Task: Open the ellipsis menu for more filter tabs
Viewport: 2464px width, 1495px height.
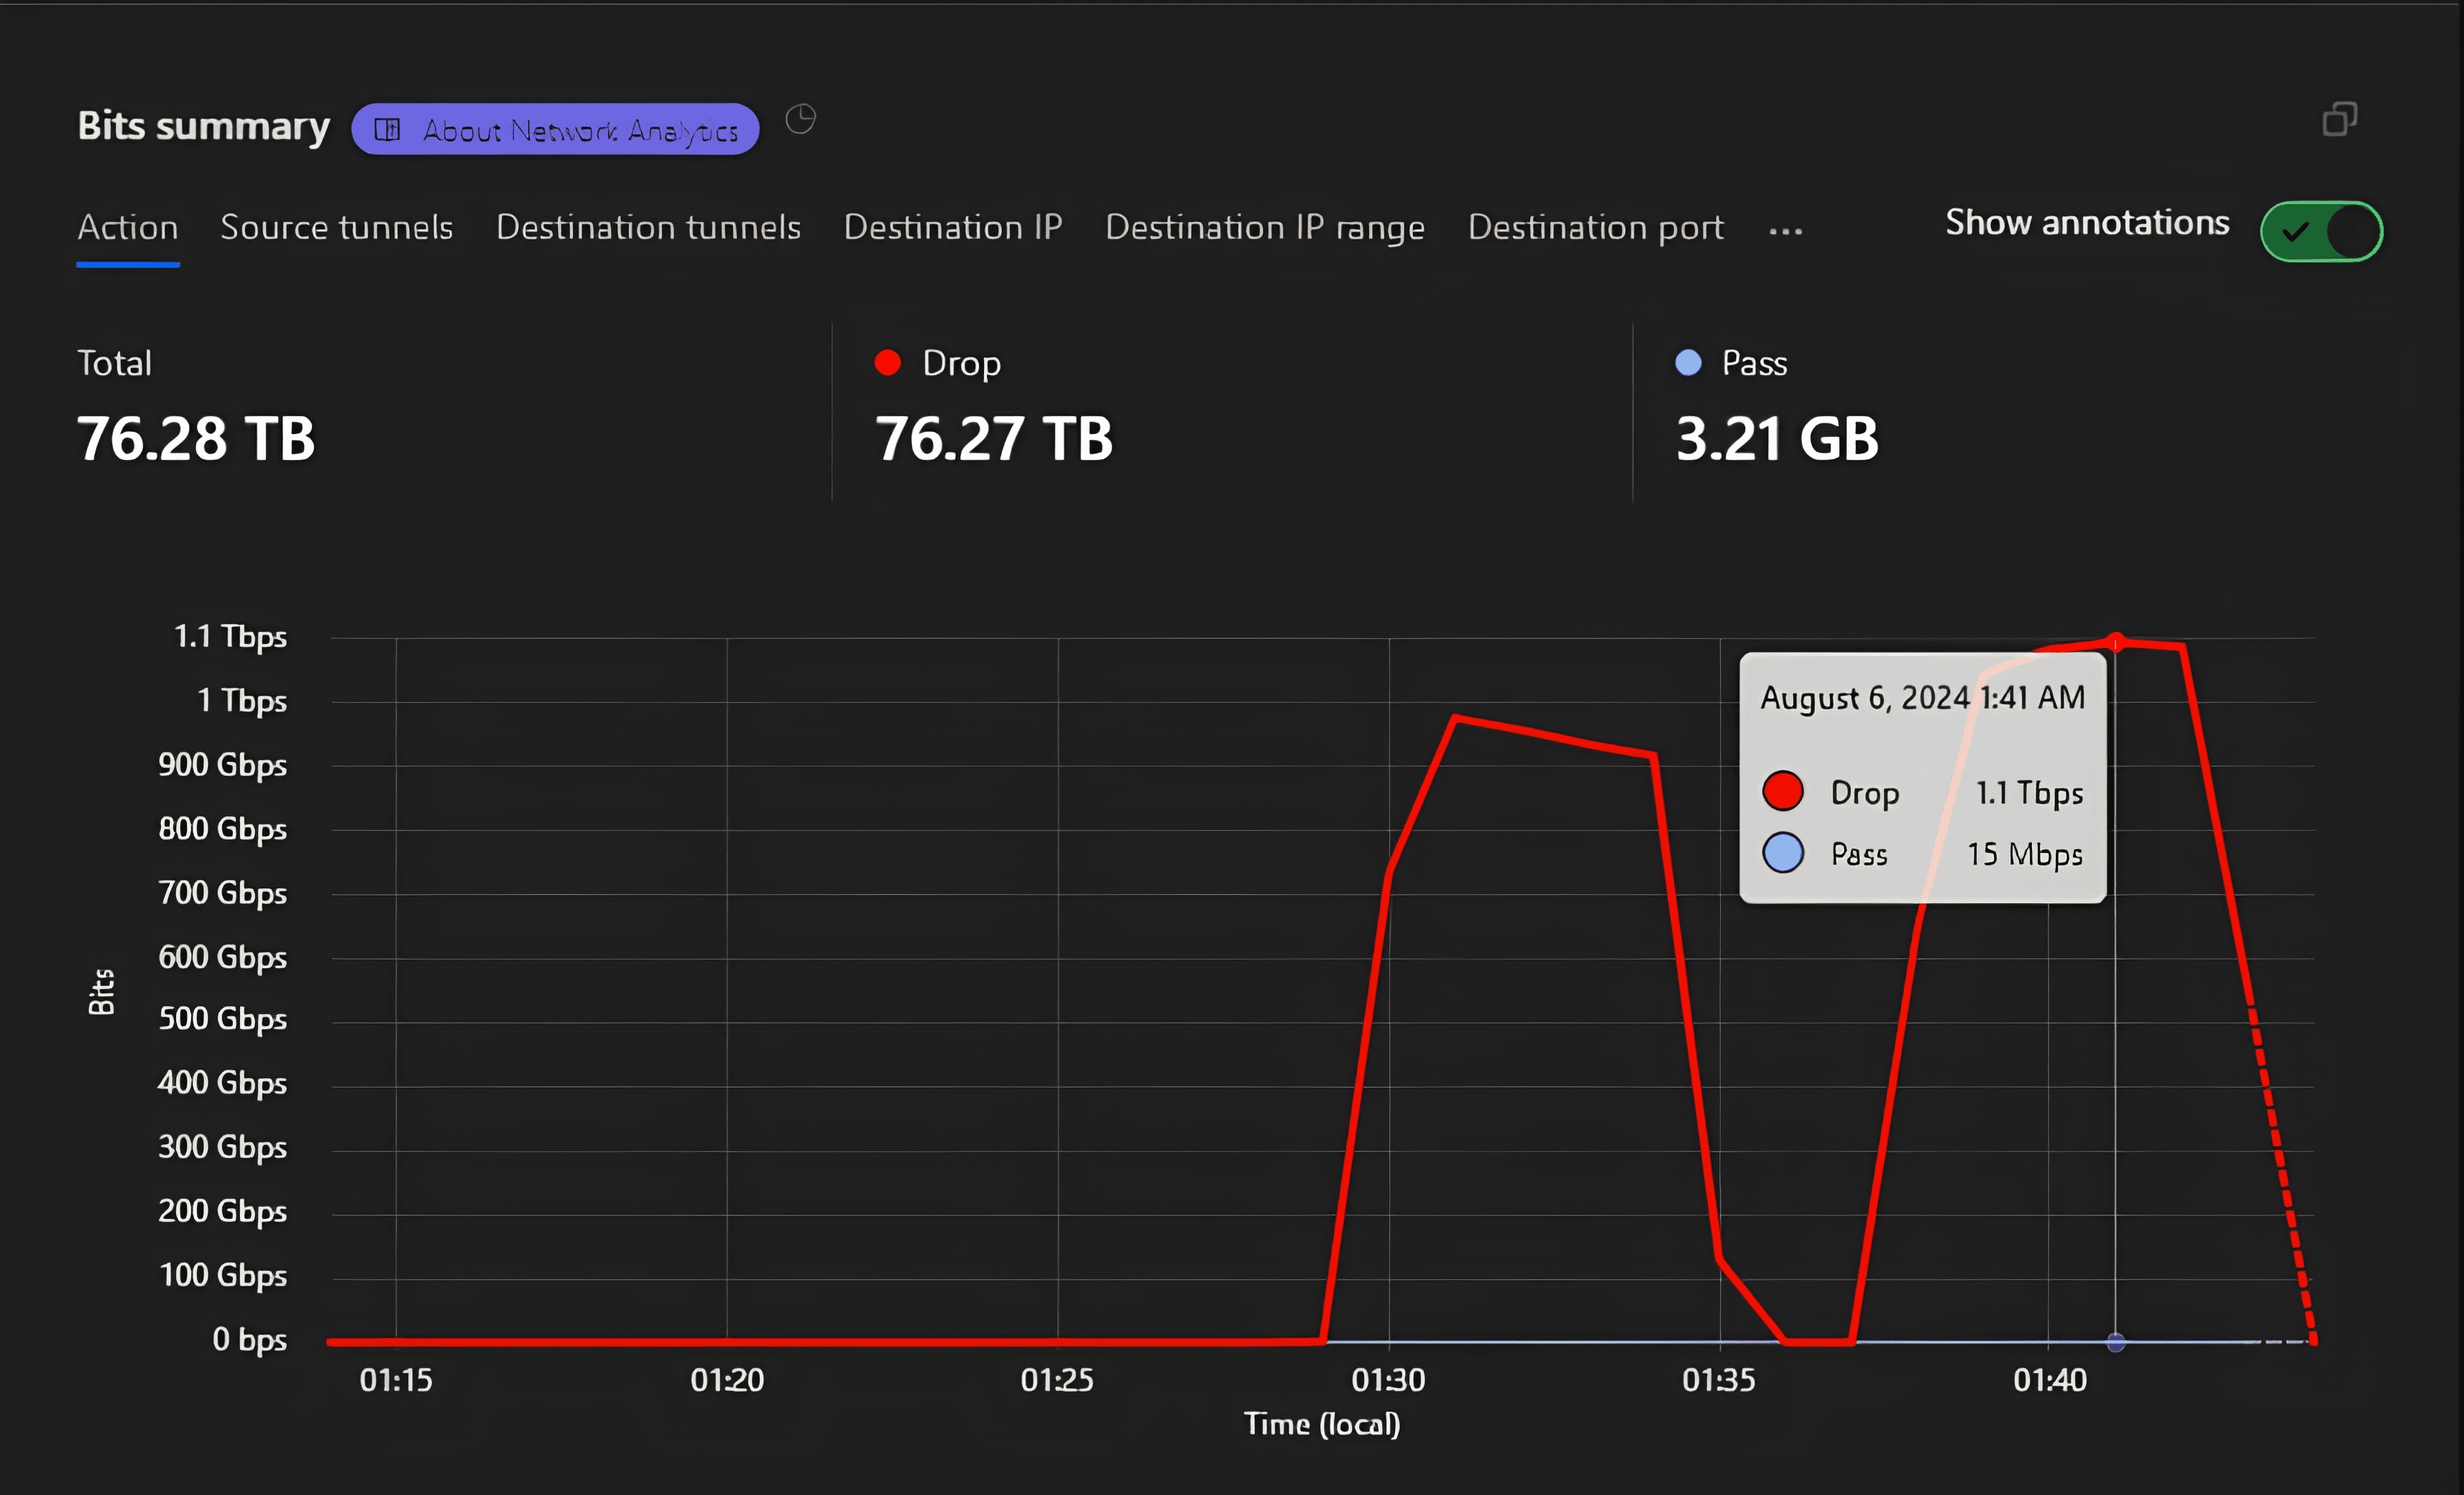Action: click(x=1786, y=231)
